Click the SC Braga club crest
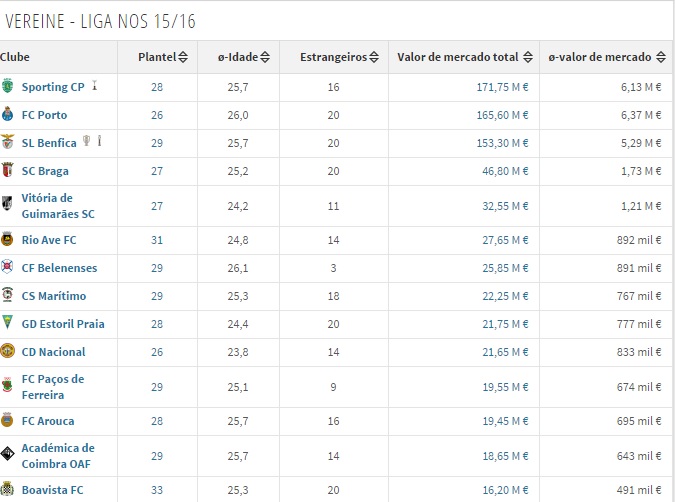The width and height of the screenshot is (675, 502). pos(7,170)
